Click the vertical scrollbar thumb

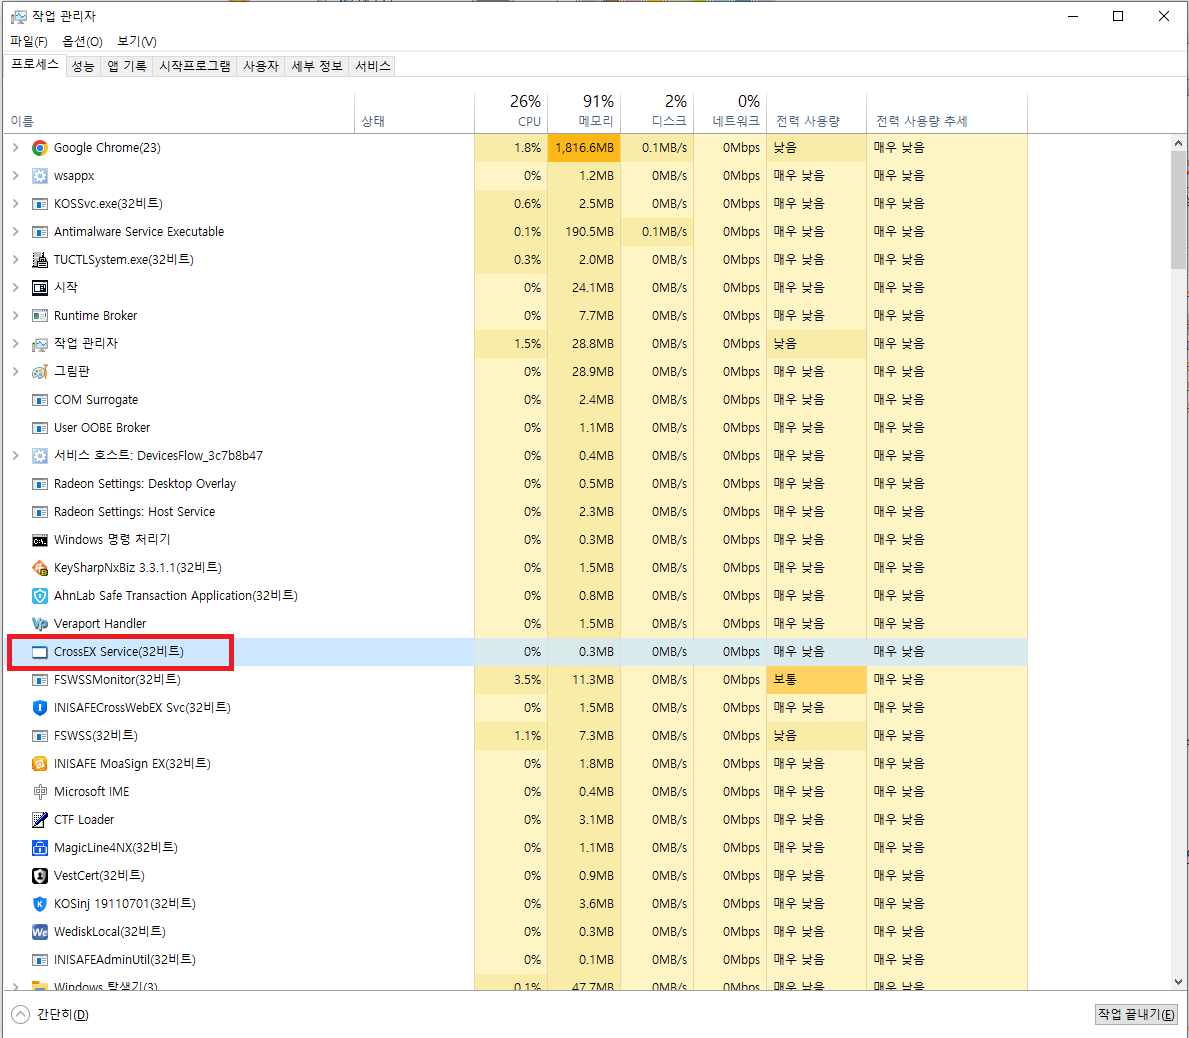(1178, 209)
